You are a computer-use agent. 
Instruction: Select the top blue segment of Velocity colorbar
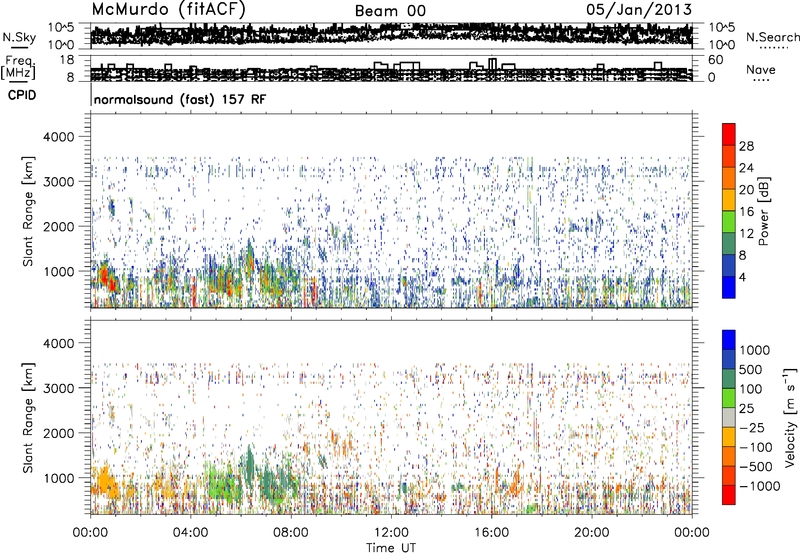pyautogui.click(x=729, y=340)
